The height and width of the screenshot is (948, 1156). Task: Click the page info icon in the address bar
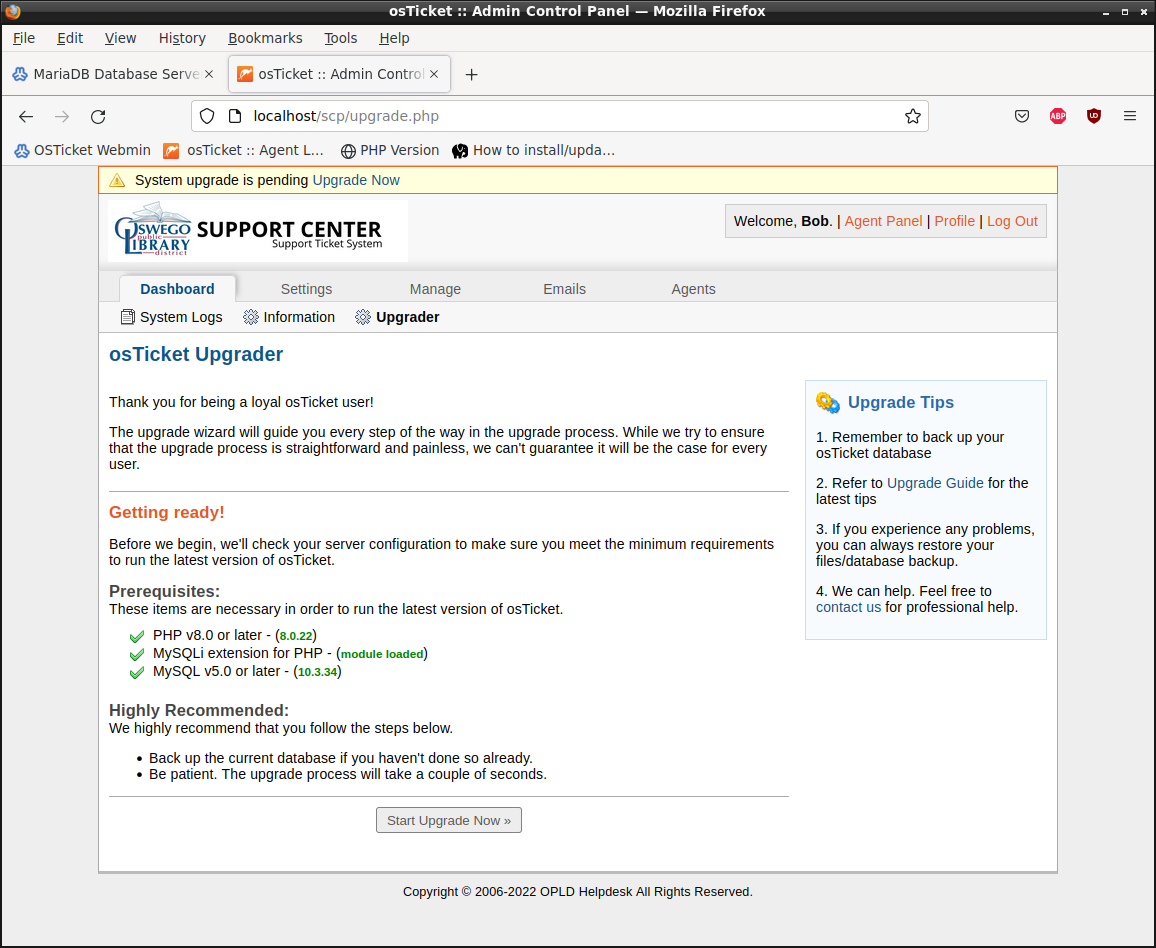tap(235, 116)
